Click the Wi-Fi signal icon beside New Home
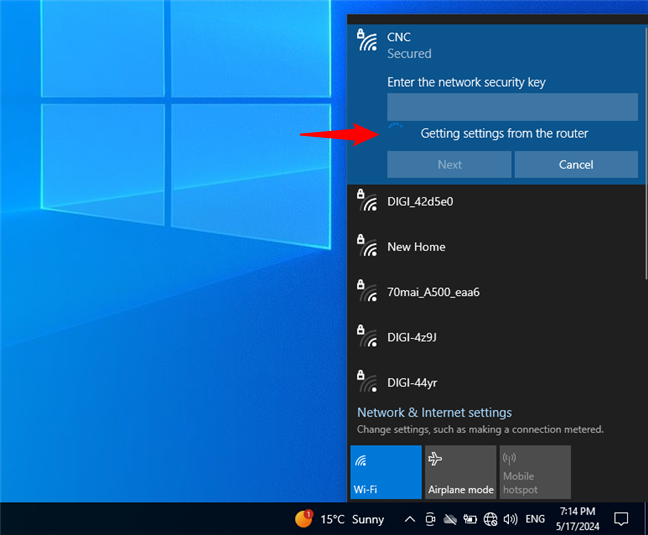This screenshot has width=648, height=535. (x=367, y=246)
